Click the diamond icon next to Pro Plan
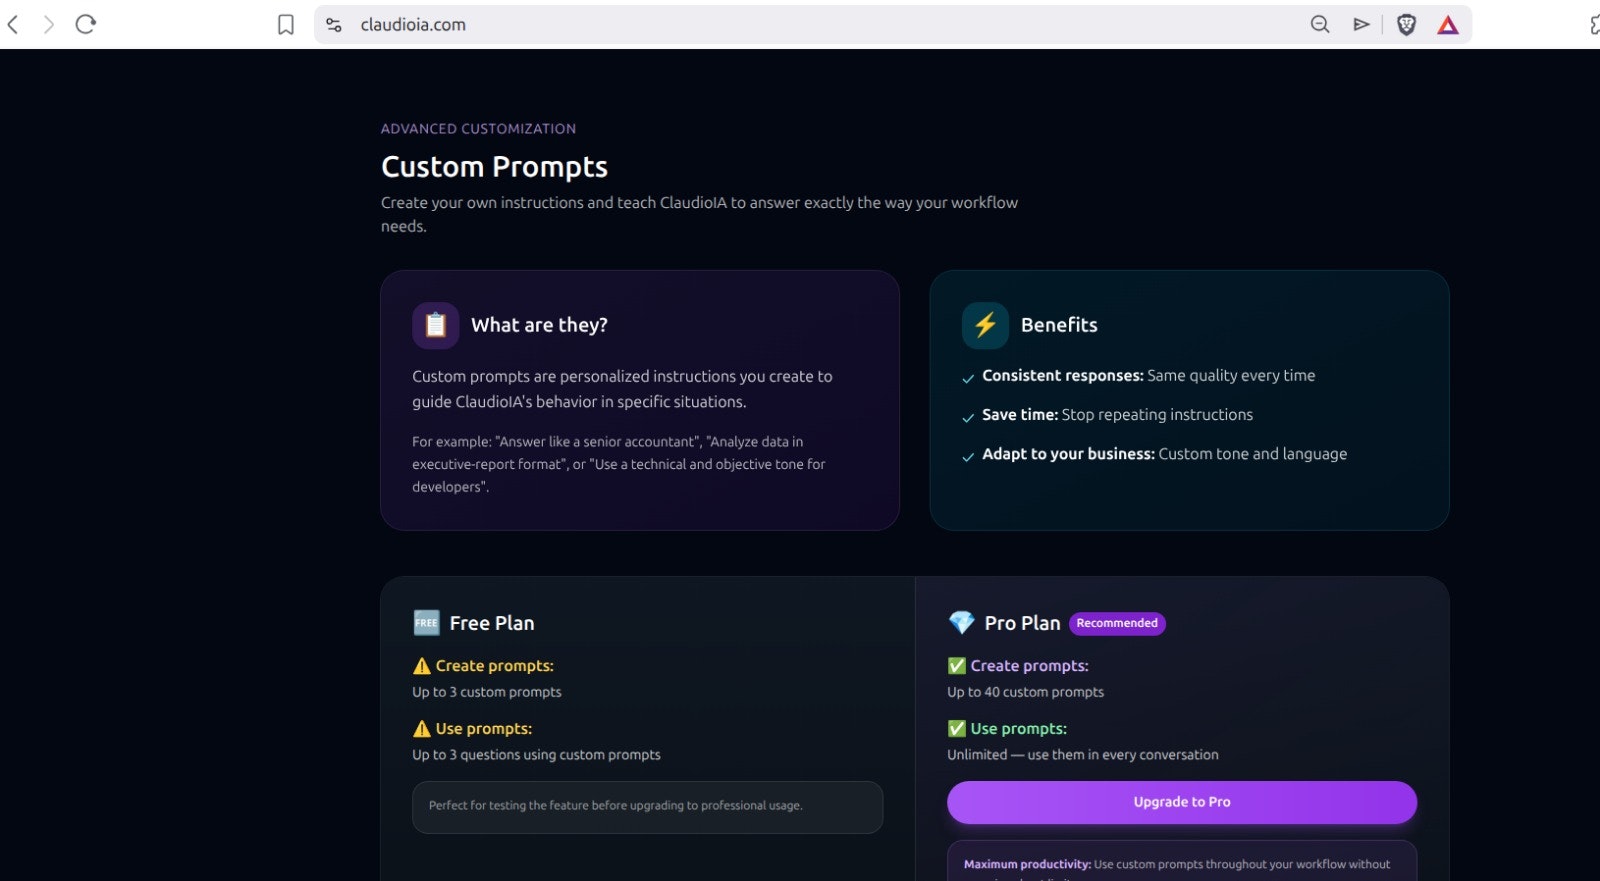The image size is (1600, 881). pyautogui.click(x=961, y=623)
